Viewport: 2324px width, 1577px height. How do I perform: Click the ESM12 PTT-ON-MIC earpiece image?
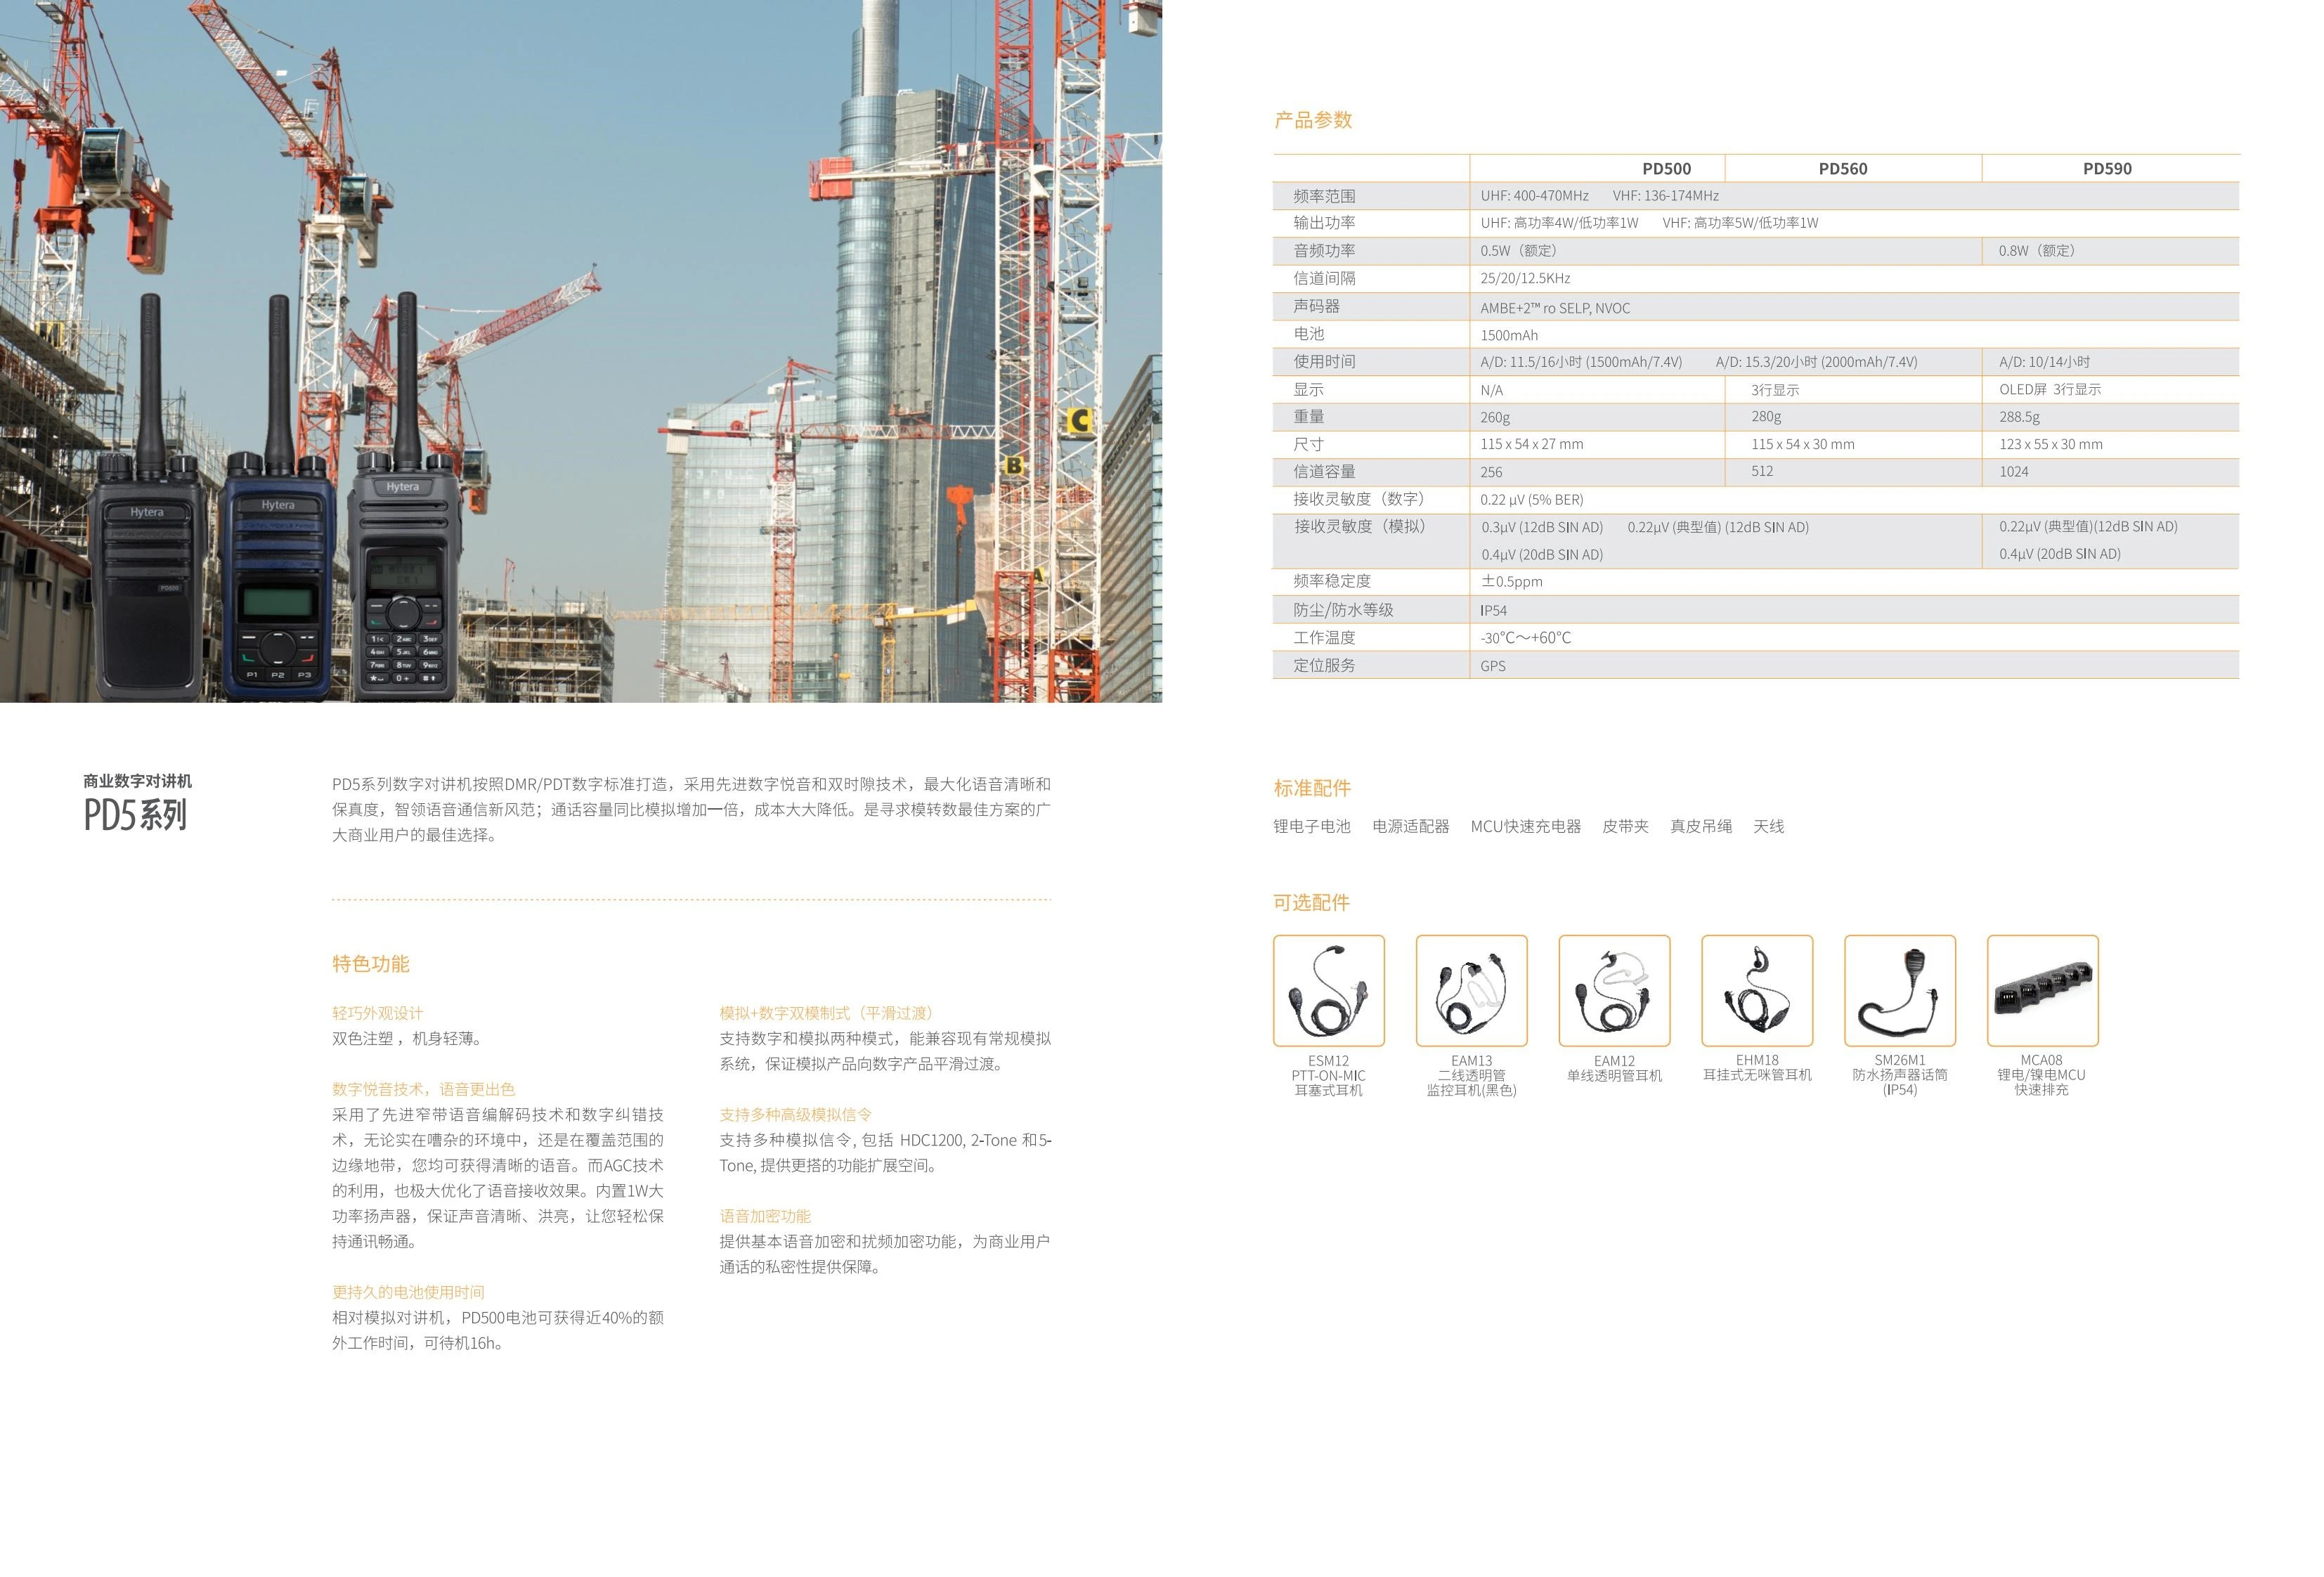(1328, 990)
